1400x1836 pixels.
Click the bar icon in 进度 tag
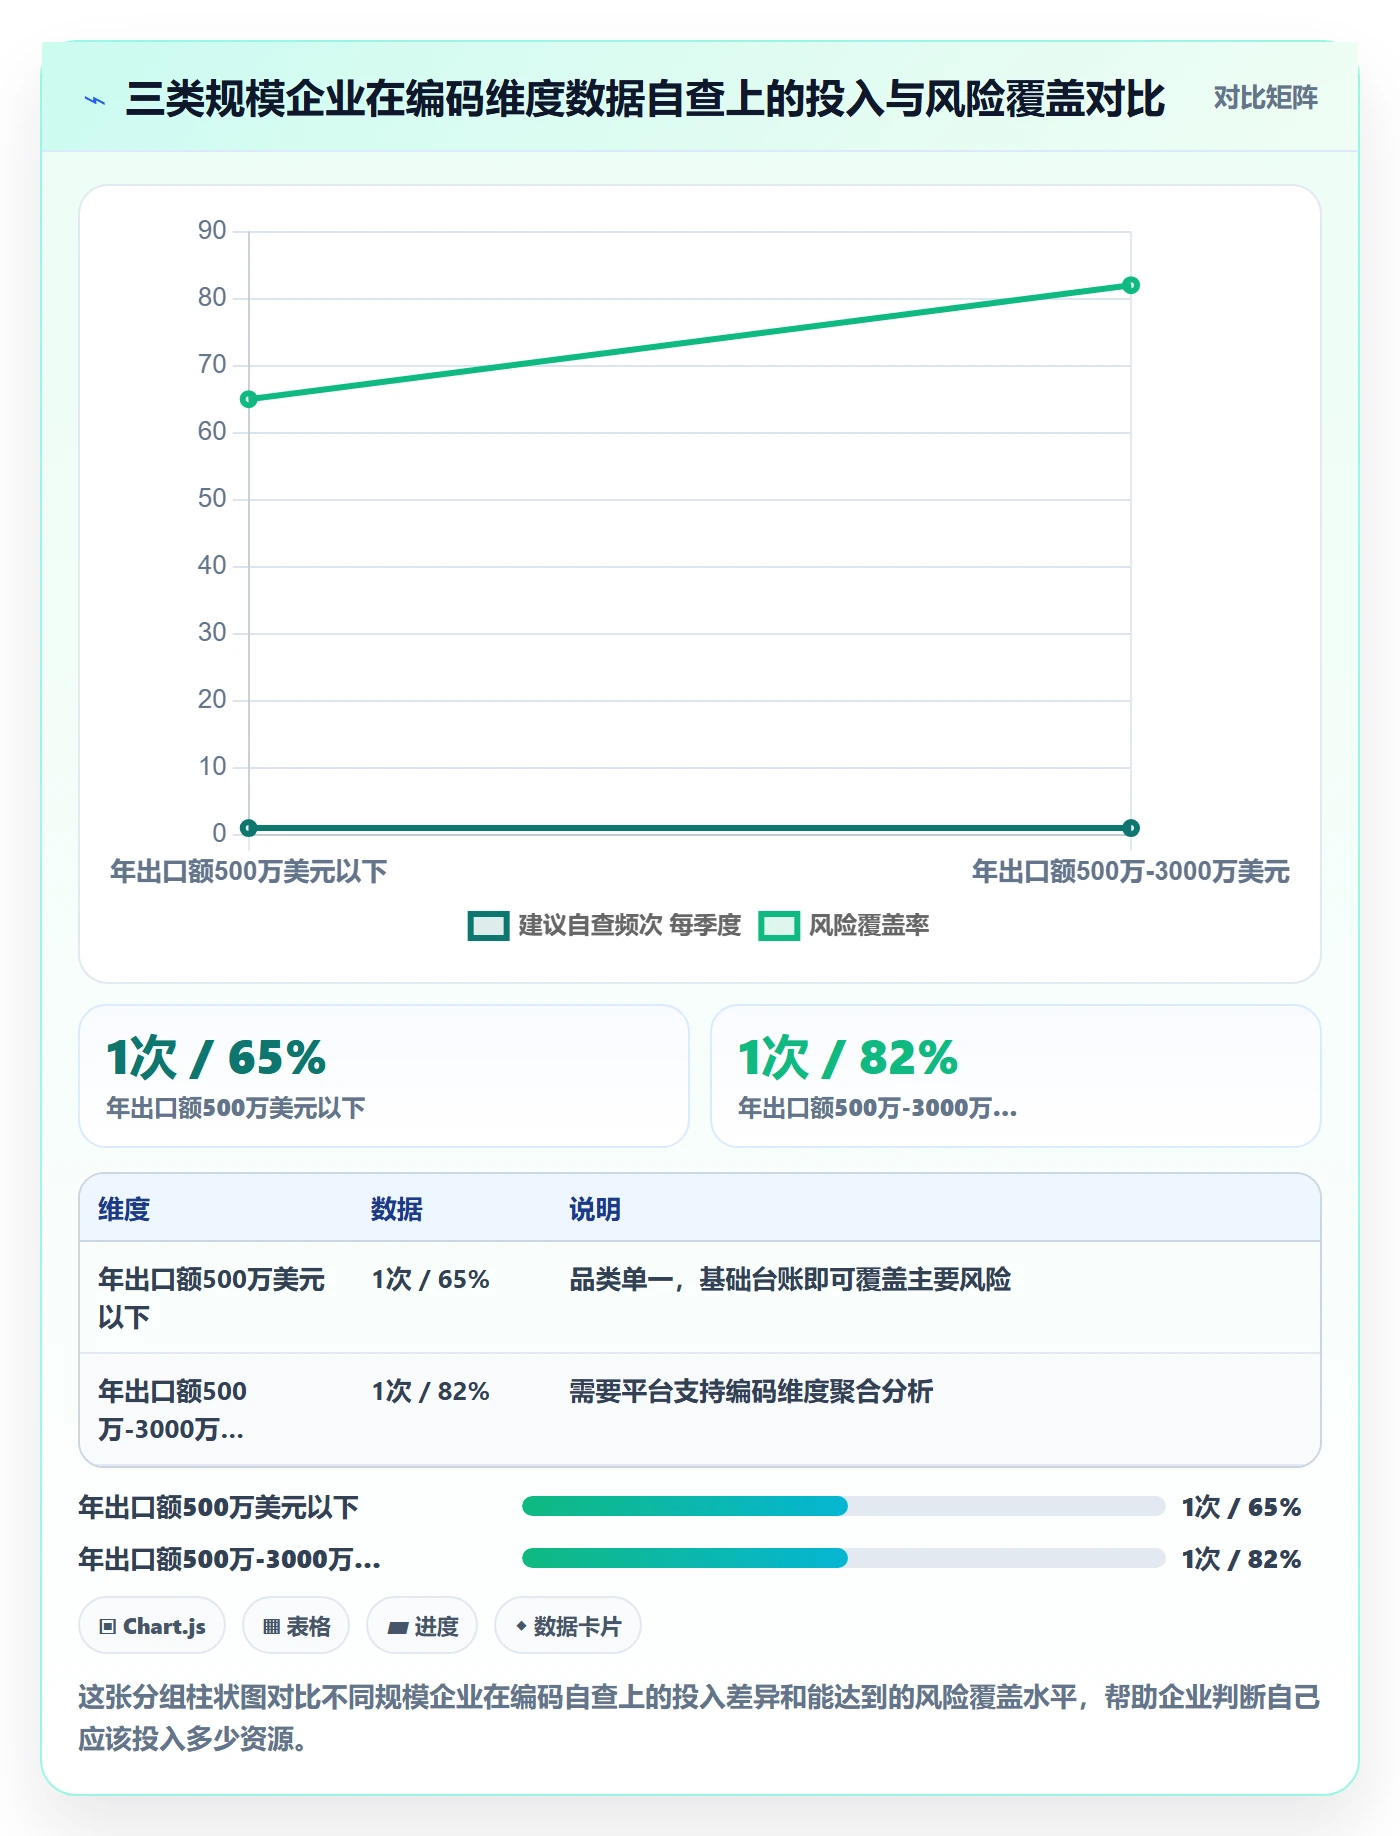(398, 1628)
